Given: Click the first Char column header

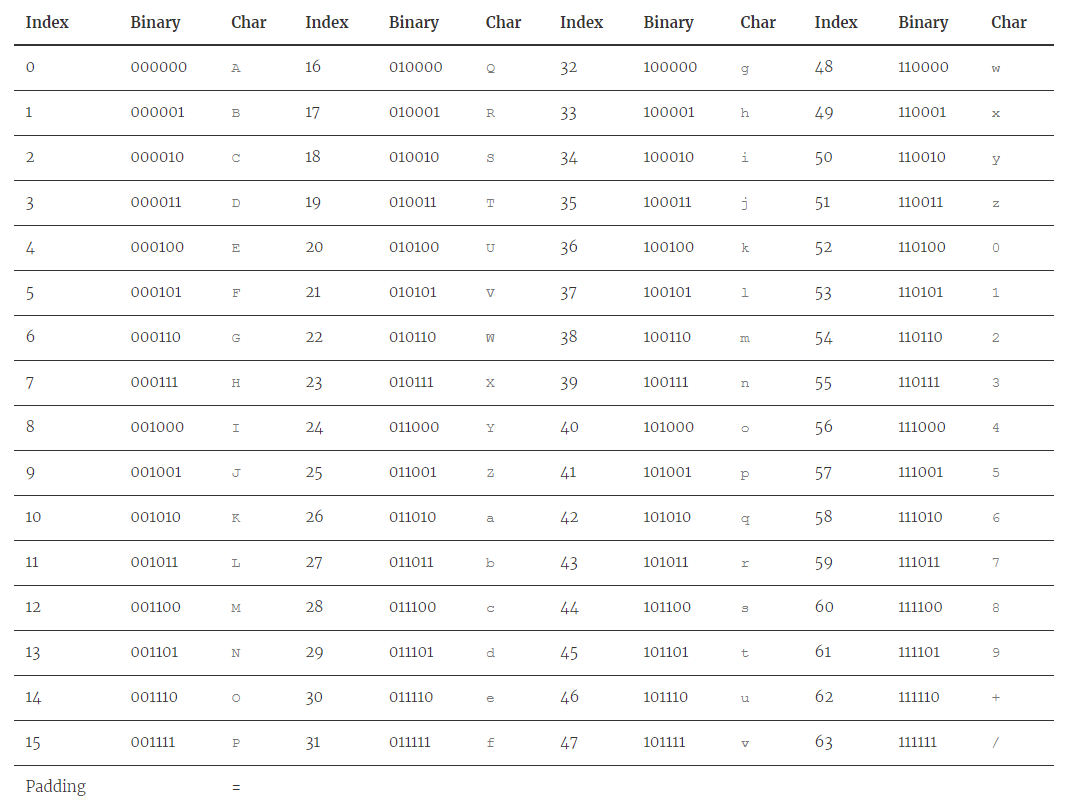Looking at the screenshot, I should [249, 22].
